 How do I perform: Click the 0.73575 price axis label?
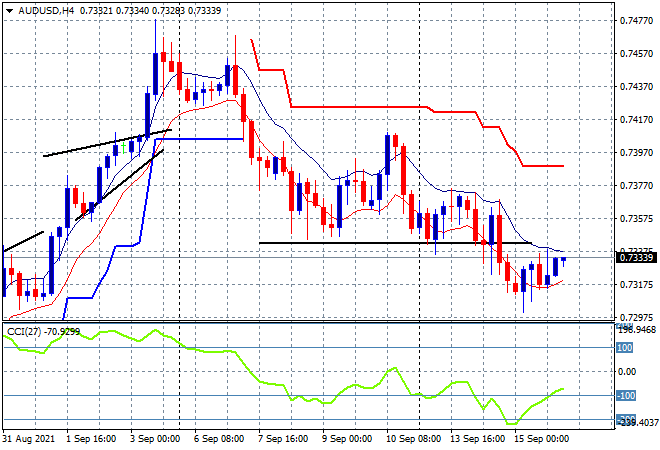tap(636, 218)
